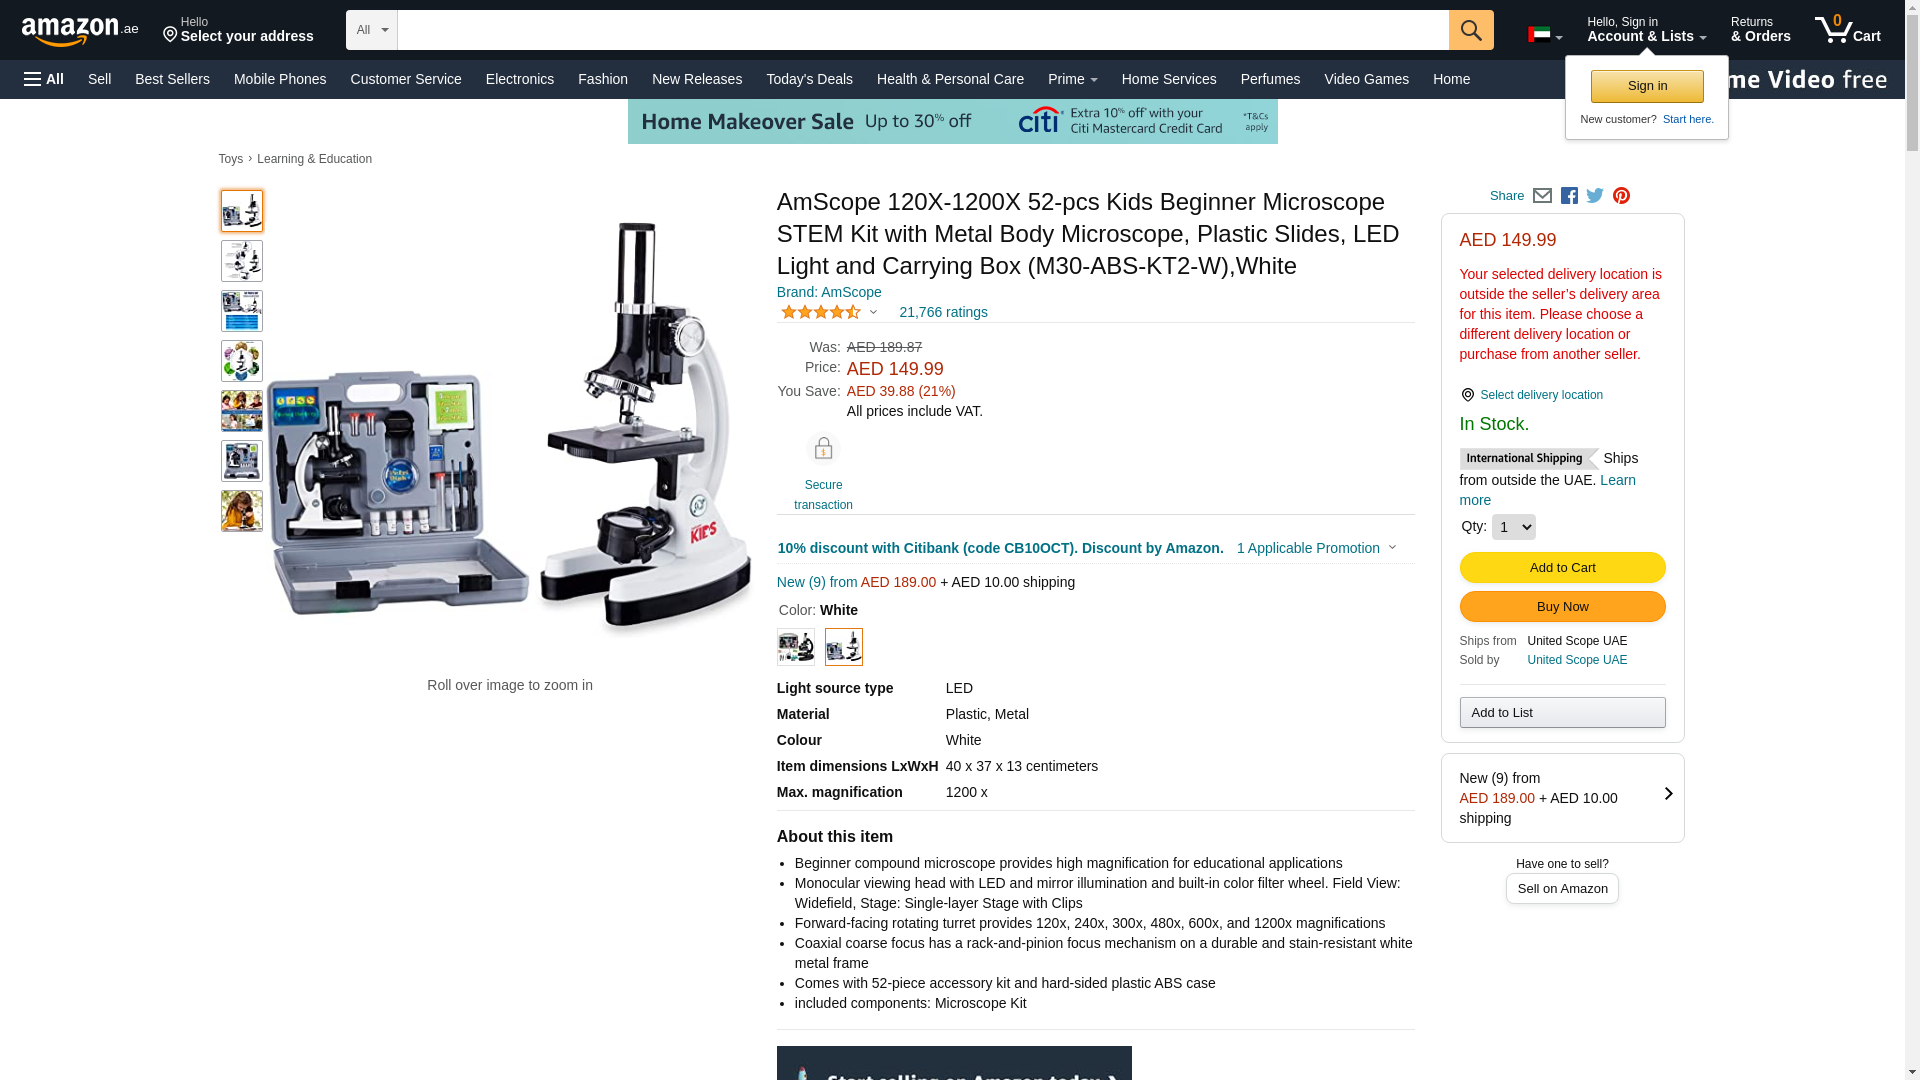Click the Buy Now button
The height and width of the screenshot is (1080, 1920).
pyautogui.click(x=1563, y=607)
